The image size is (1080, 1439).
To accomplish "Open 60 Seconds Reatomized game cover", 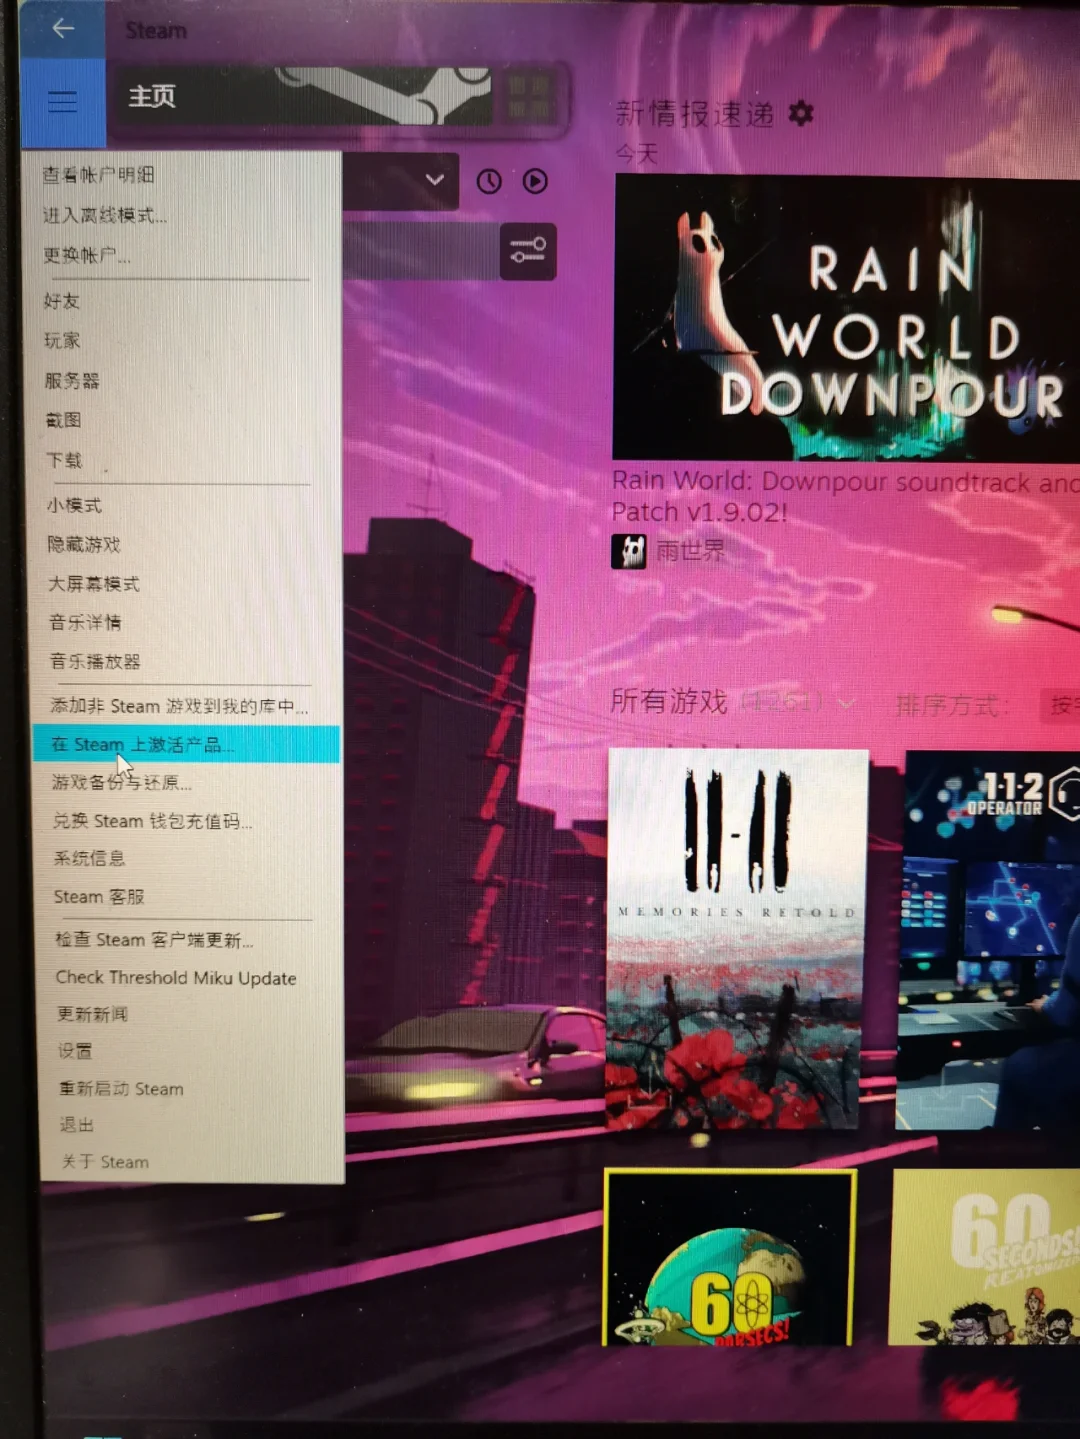I will (x=985, y=1258).
